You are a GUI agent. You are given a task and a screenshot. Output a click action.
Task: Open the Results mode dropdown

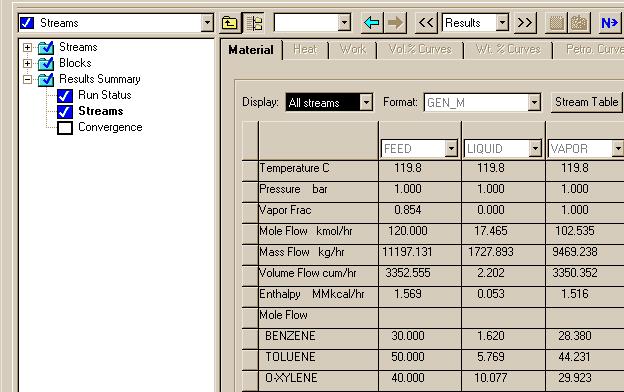[503, 23]
